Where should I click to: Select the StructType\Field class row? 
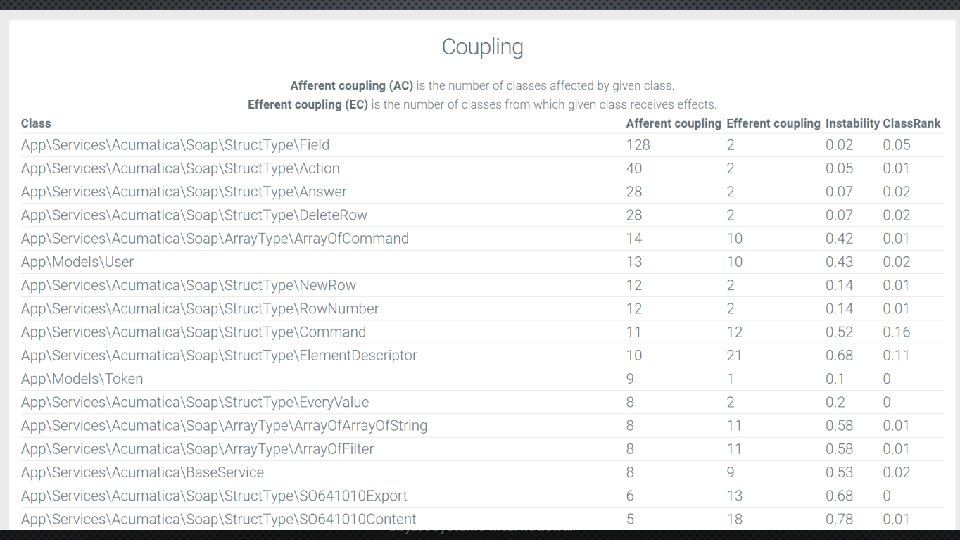click(x=175, y=145)
